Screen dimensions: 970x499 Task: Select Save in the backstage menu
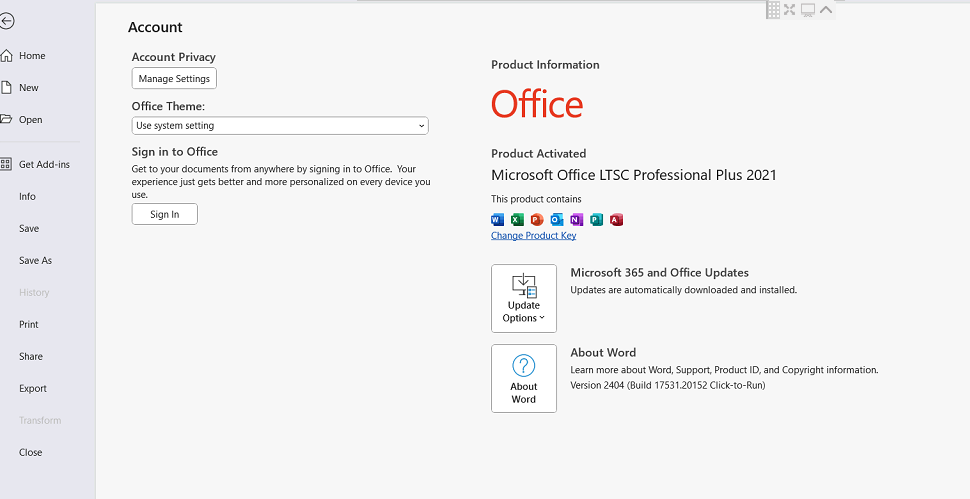tap(29, 229)
